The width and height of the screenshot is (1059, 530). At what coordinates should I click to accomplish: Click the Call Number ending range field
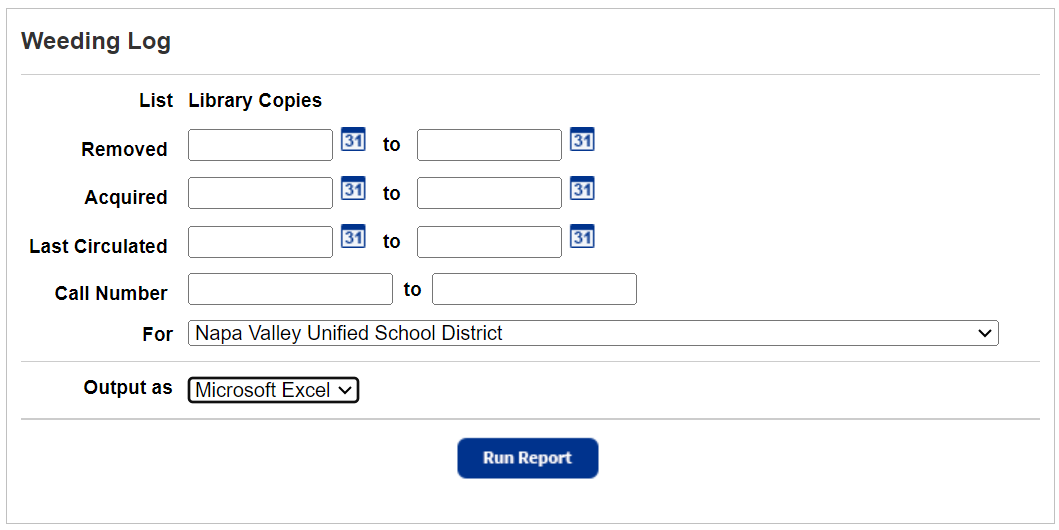pyautogui.click(x=534, y=289)
